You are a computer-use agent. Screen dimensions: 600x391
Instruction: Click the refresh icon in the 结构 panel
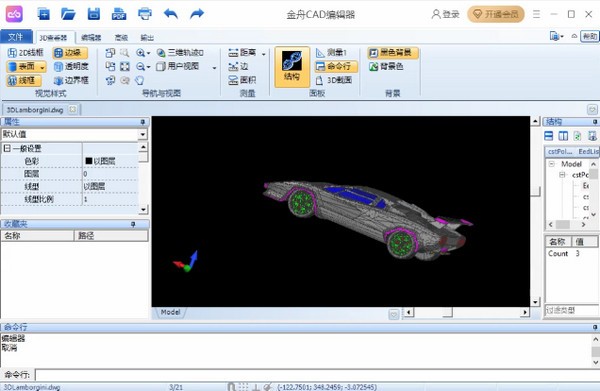pos(577,135)
